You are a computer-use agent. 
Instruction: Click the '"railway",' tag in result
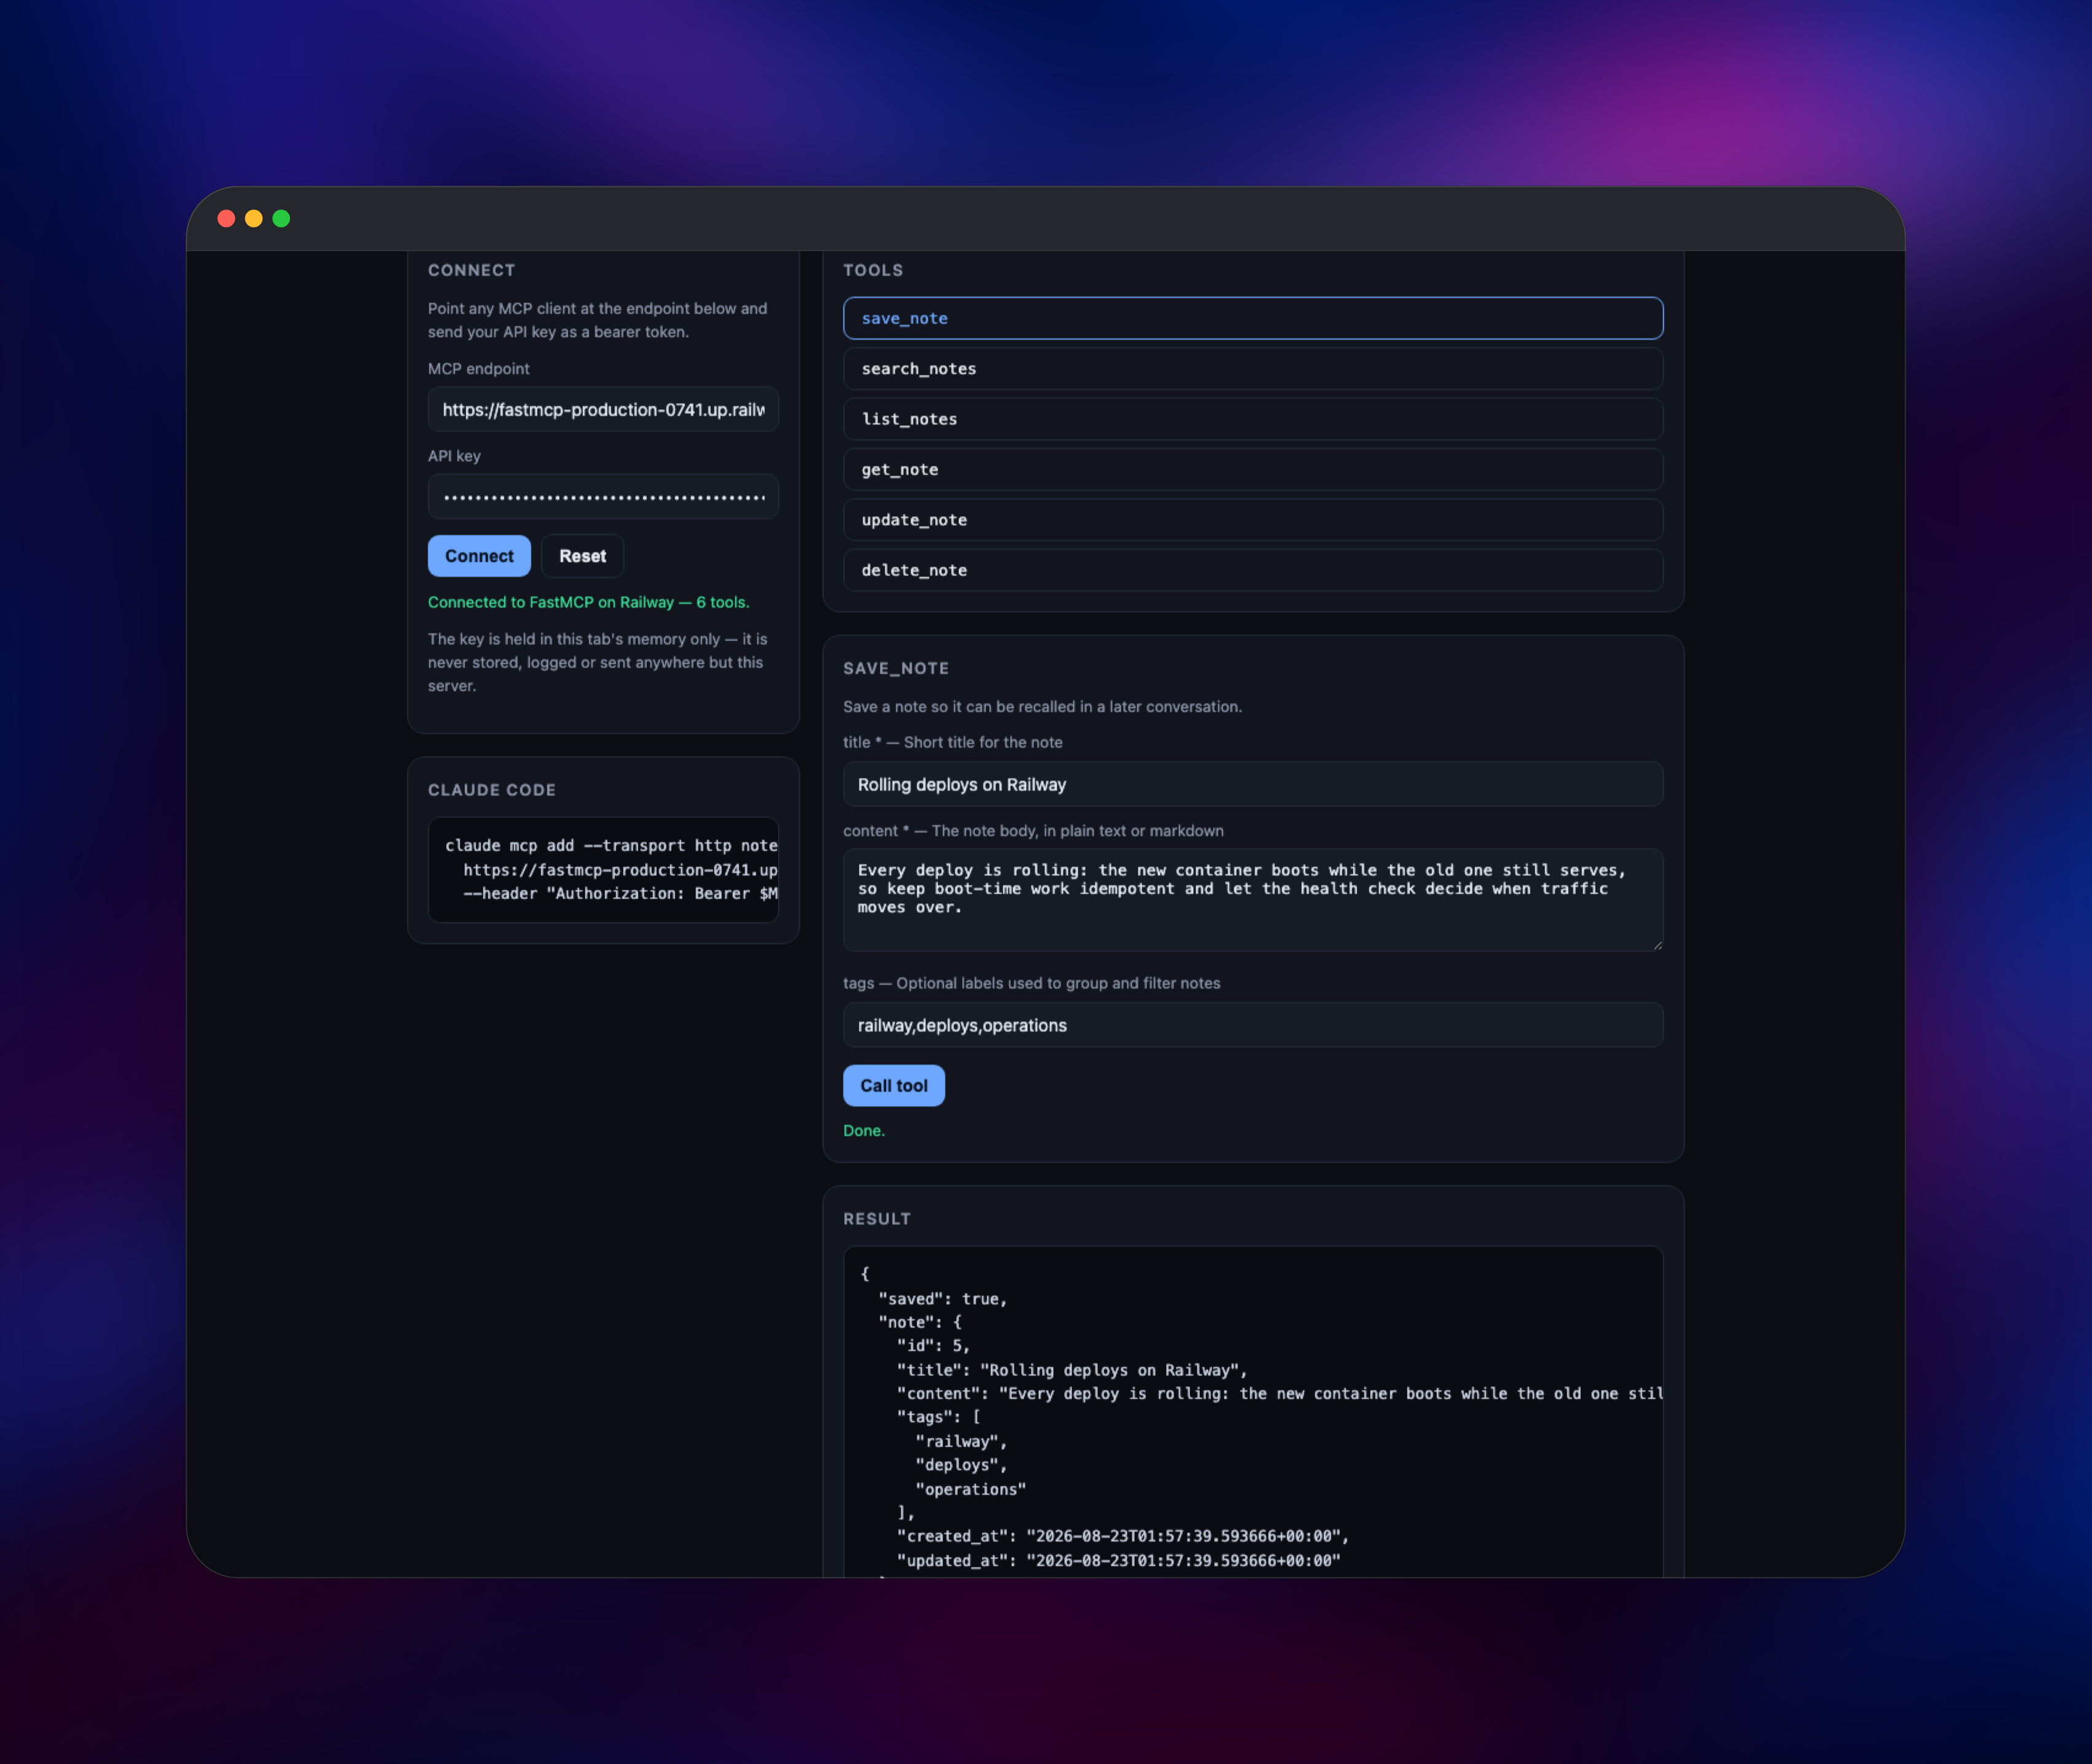[961, 1442]
